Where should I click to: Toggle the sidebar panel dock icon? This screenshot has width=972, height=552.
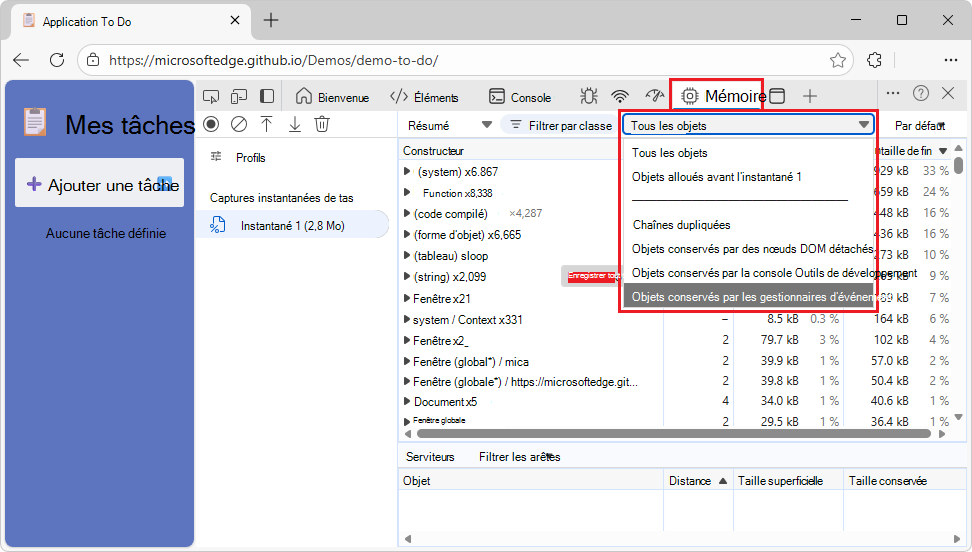(267, 96)
